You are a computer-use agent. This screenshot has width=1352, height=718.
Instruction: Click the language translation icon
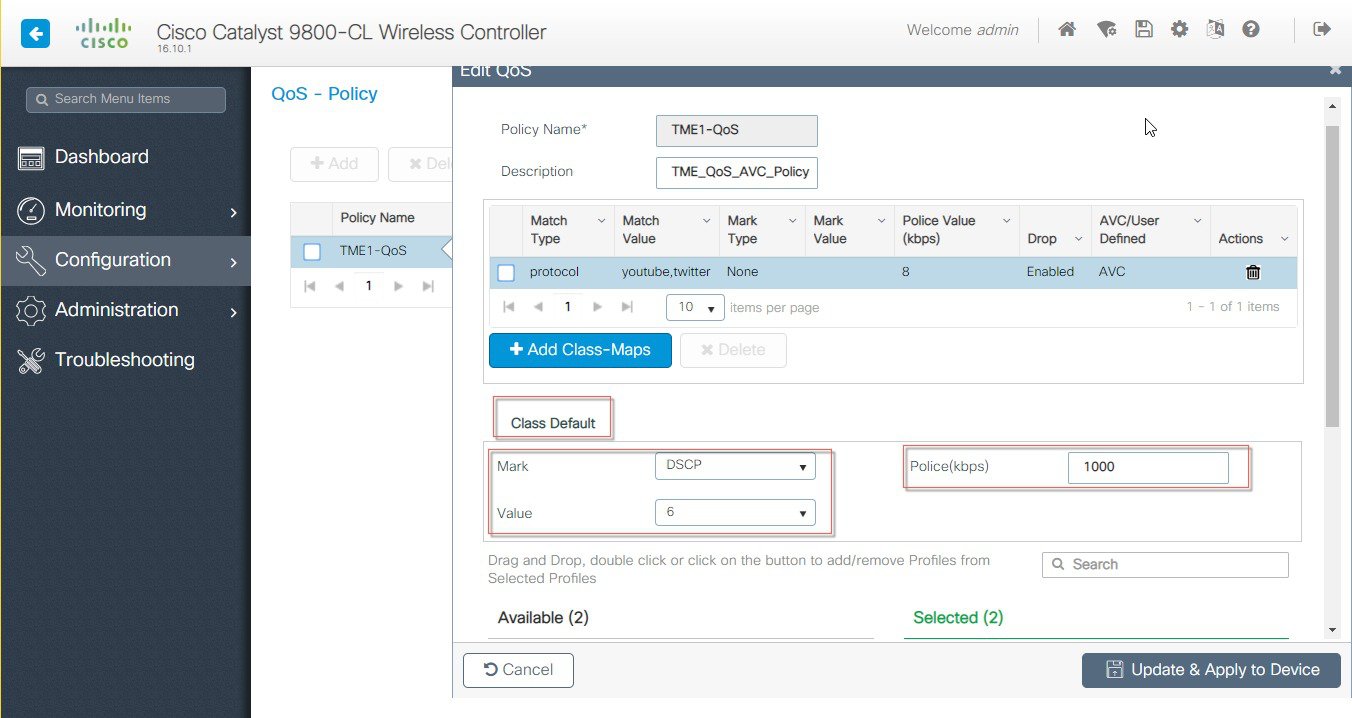click(1215, 30)
